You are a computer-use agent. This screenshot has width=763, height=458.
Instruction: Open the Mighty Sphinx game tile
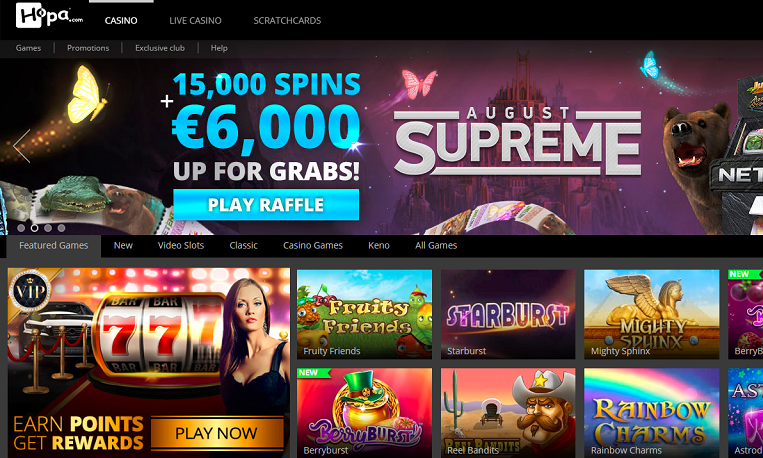[652, 314]
